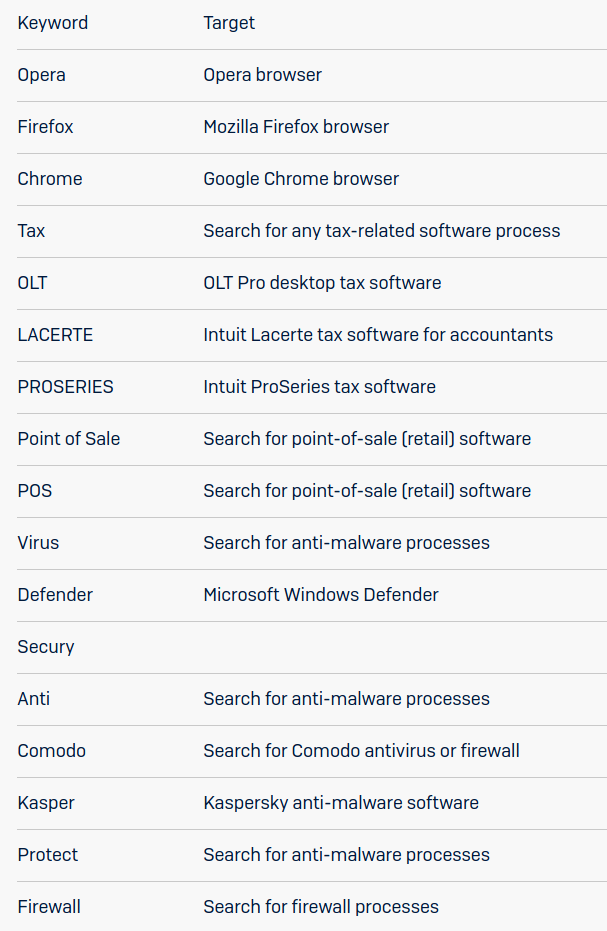This screenshot has width=607, height=931.
Task: Click "OLT Pro desktop tax software" description
Action: [x=322, y=283]
